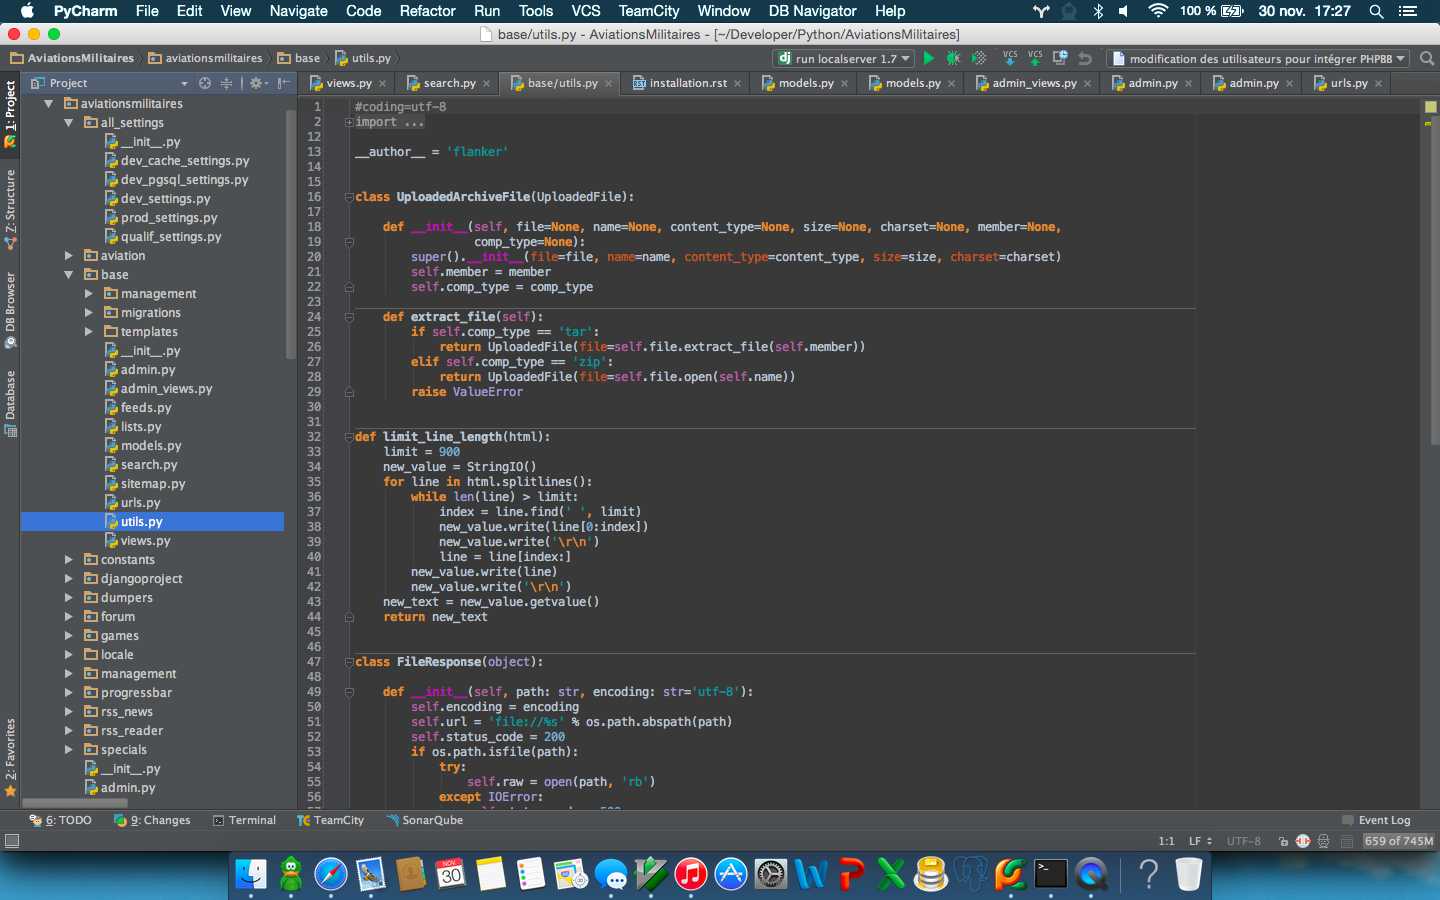Switch to the installation.rst tab
The height and width of the screenshot is (900, 1440).
(687, 83)
